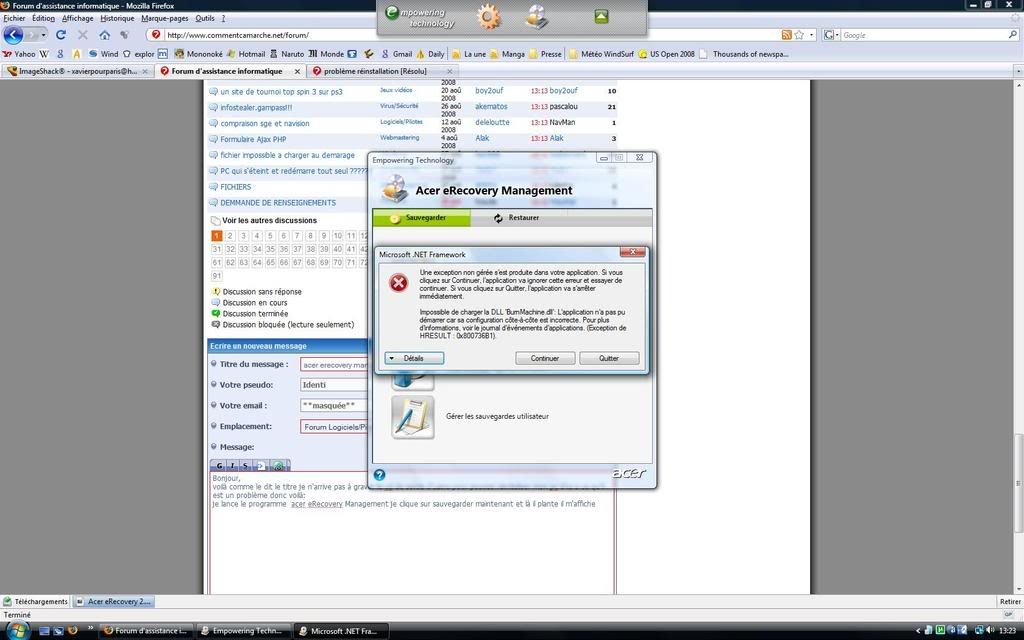Click Retirer in the downloads bar
Image resolution: width=1024 pixels, height=640 pixels.
click(x=1010, y=601)
